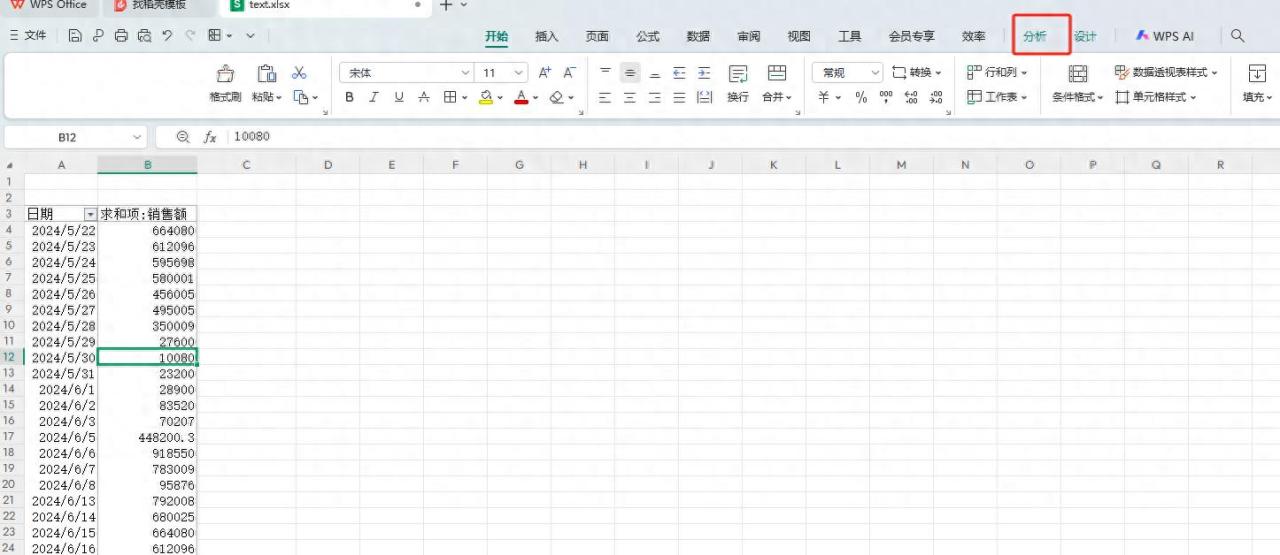This screenshot has width=1280, height=555.
Task: Increase font size with A+ icon
Action: 545,73
